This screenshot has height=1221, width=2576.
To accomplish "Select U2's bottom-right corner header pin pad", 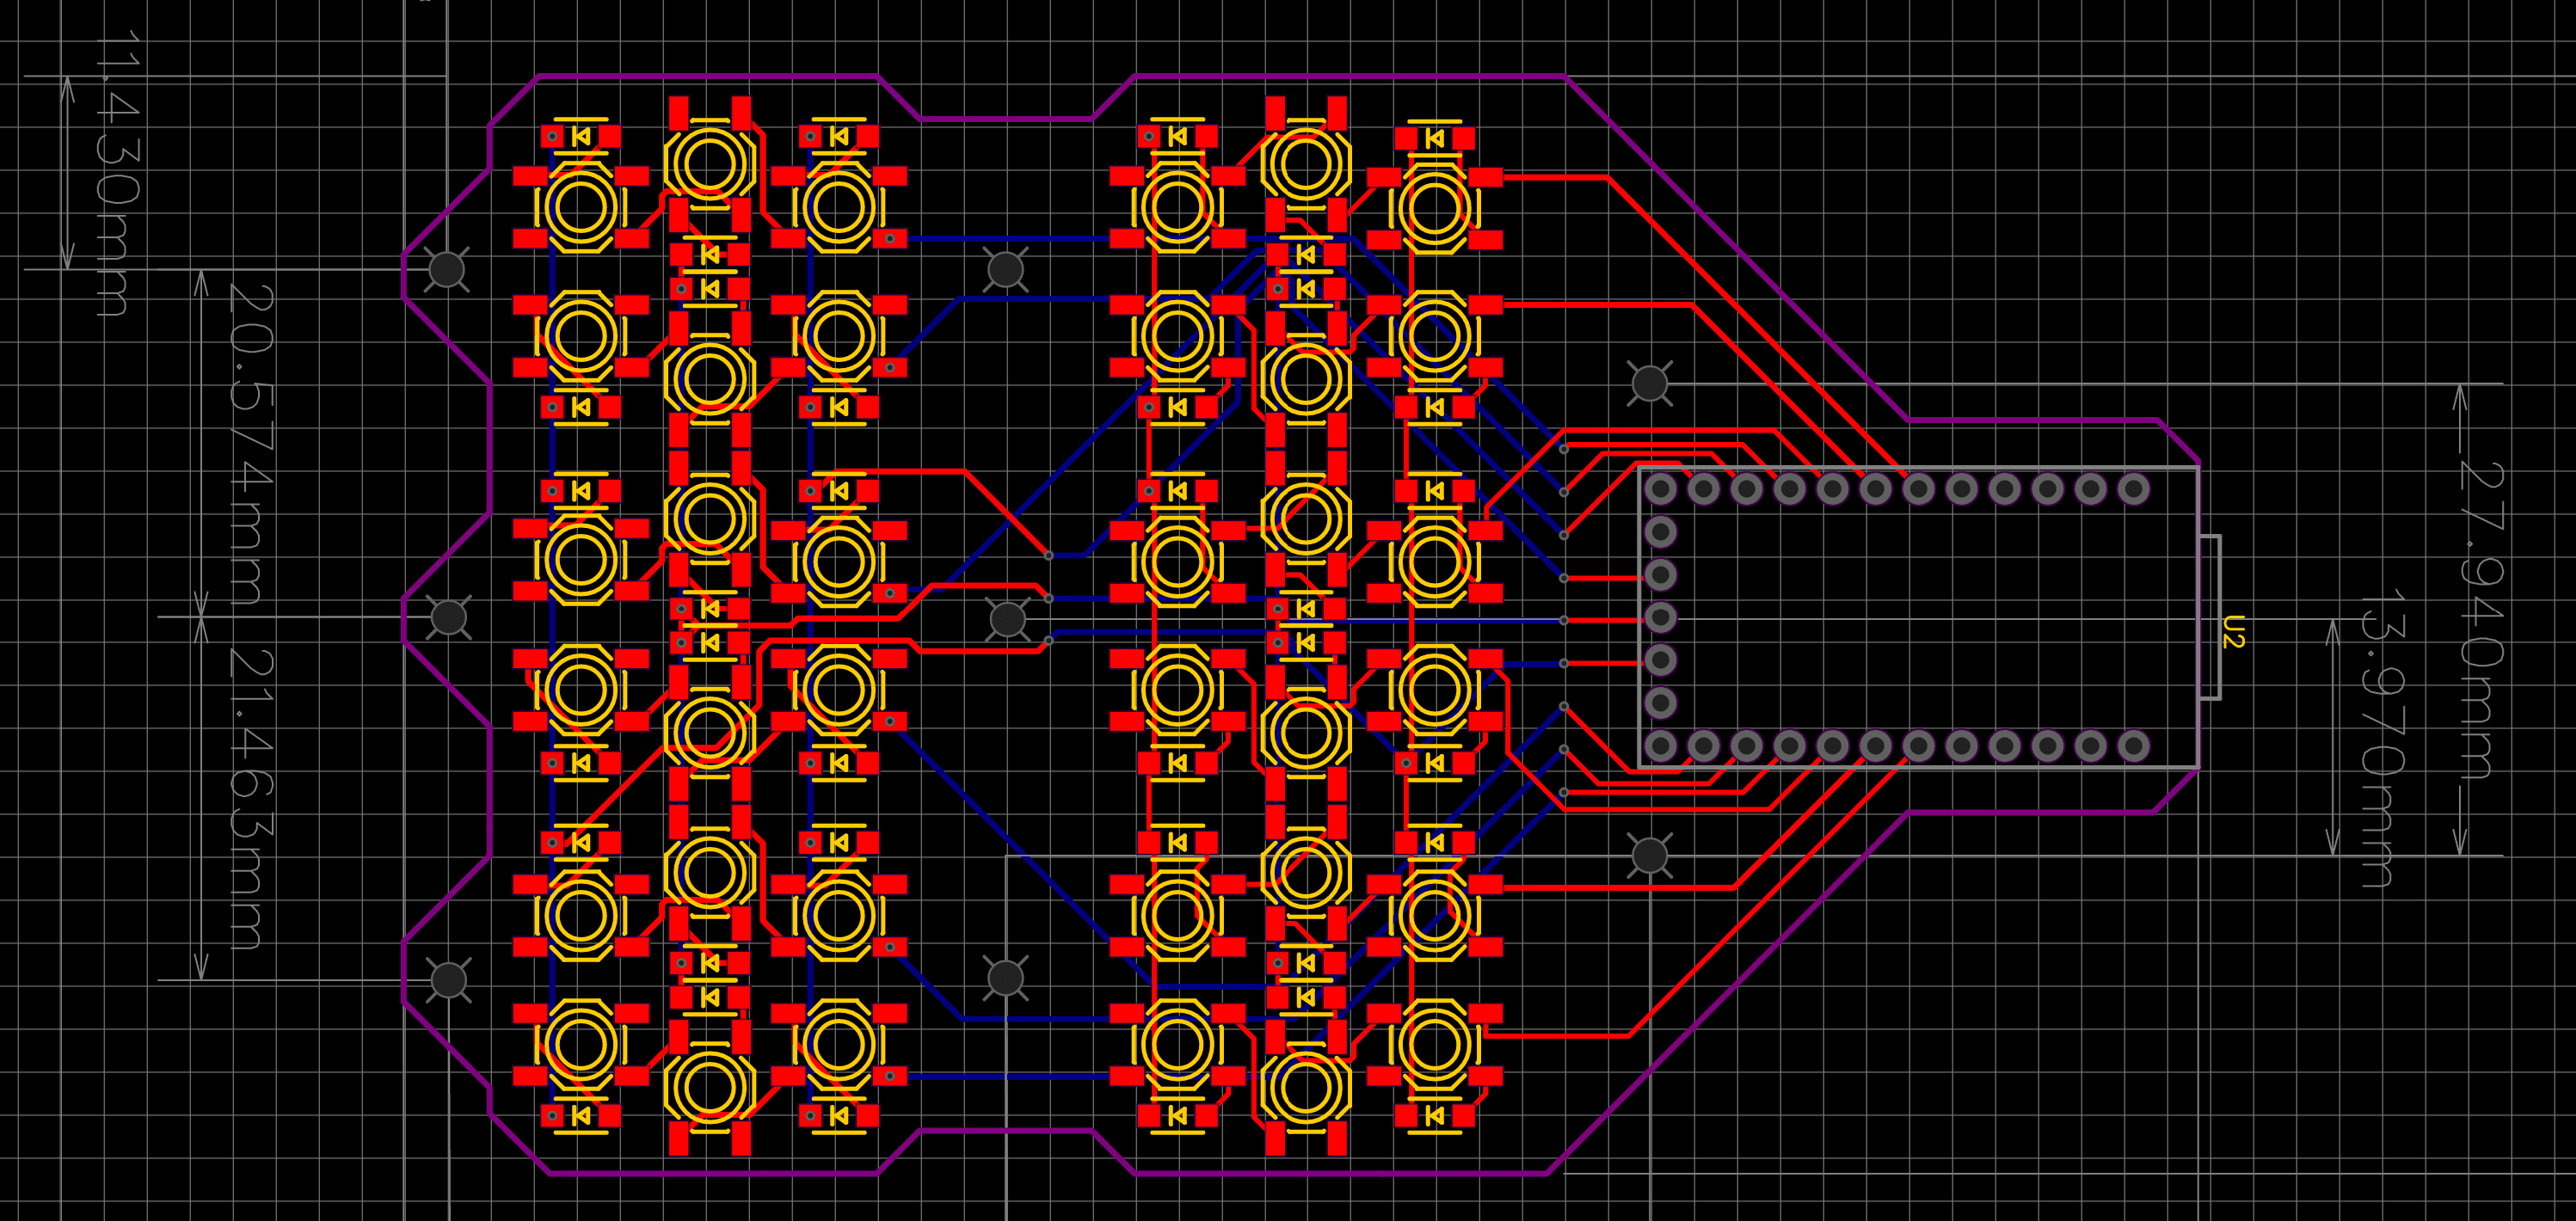I will (2133, 745).
